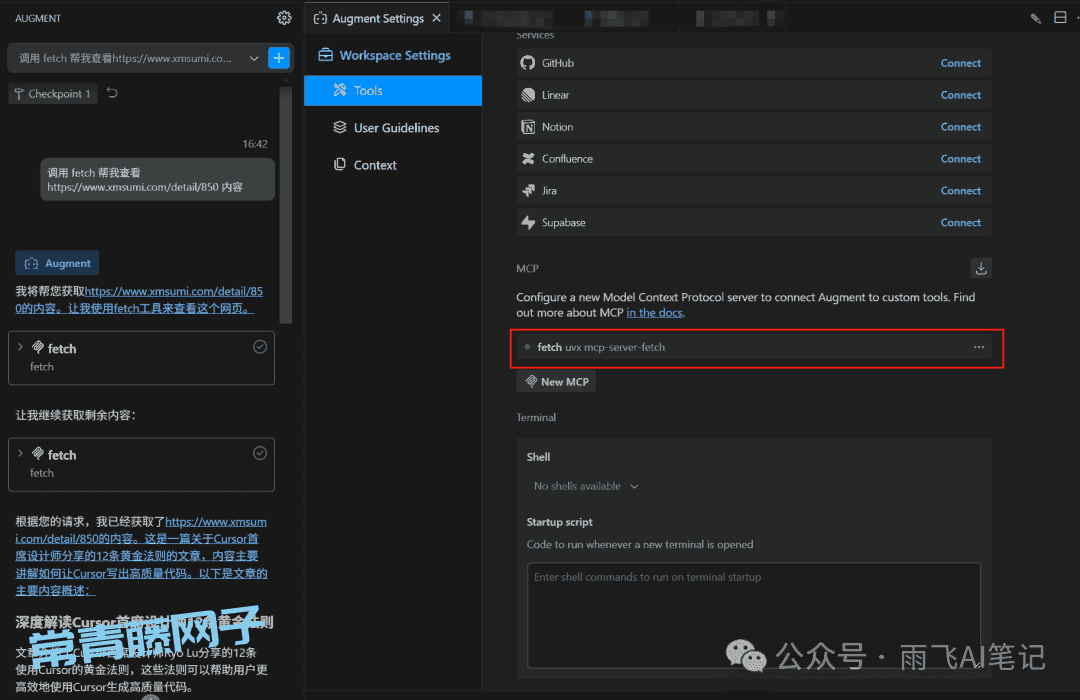Click the MCP section heading
This screenshot has width=1080, height=700.
pos(528,269)
